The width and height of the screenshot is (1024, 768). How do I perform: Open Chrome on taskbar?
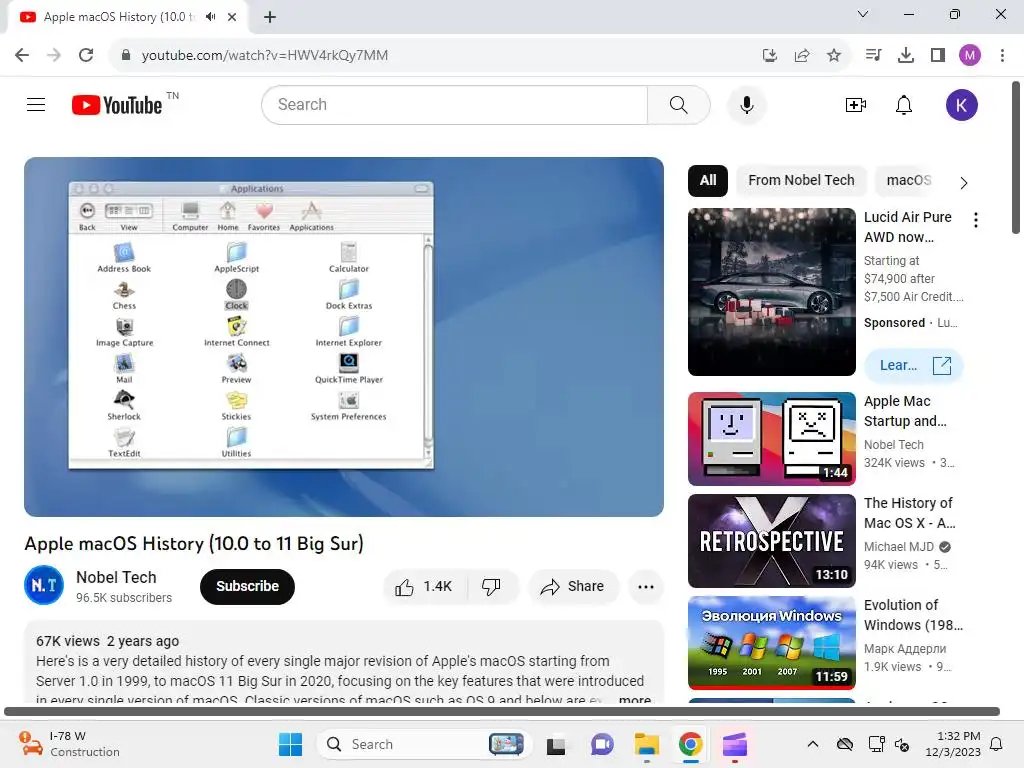[690, 744]
